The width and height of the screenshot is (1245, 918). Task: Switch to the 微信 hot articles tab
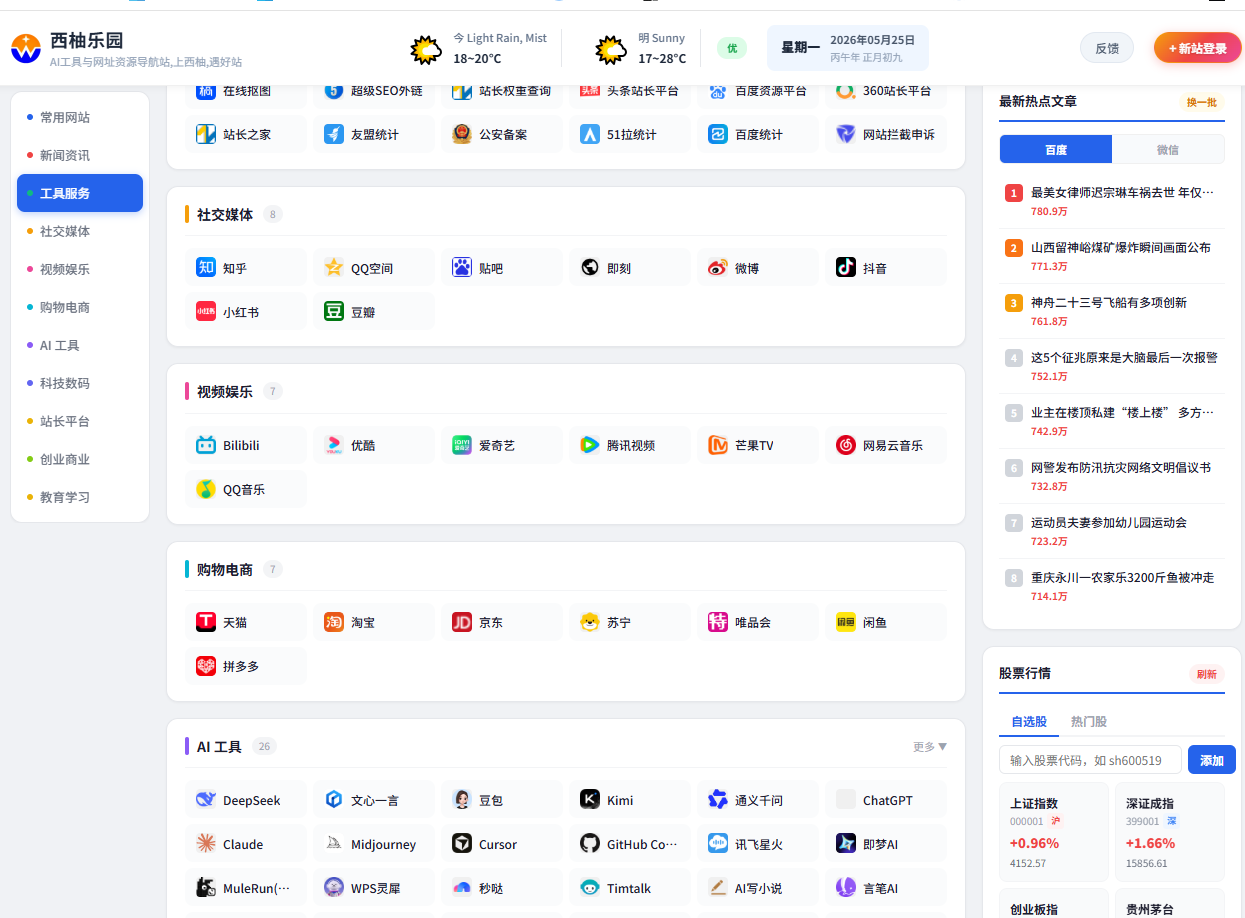[x=1168, y=149]
